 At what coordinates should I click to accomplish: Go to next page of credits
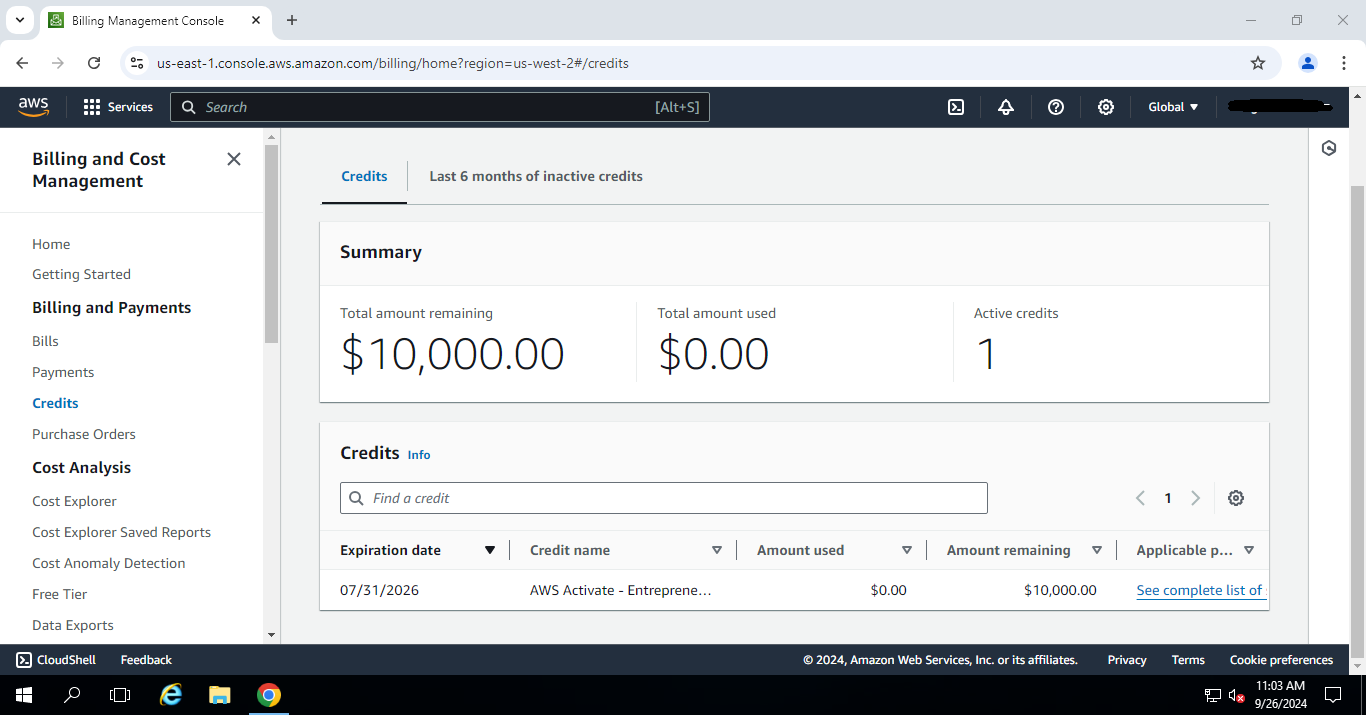[1195, 498]
